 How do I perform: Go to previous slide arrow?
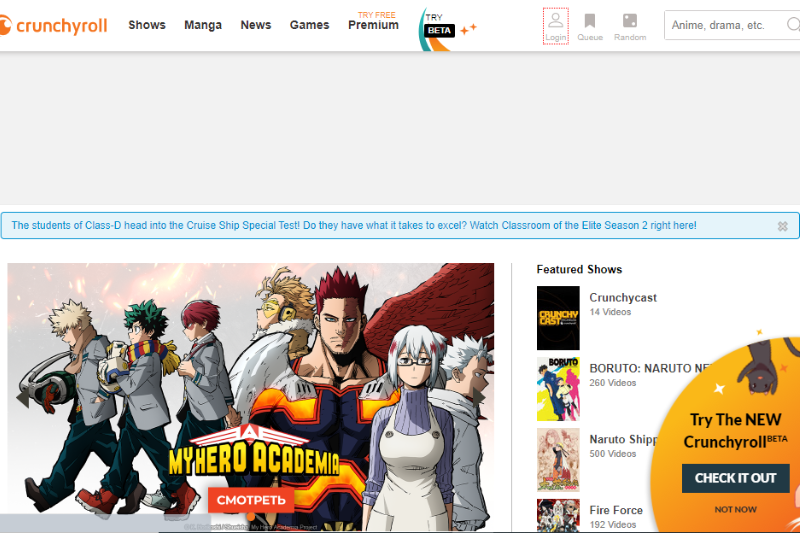(x=22, y=397)
